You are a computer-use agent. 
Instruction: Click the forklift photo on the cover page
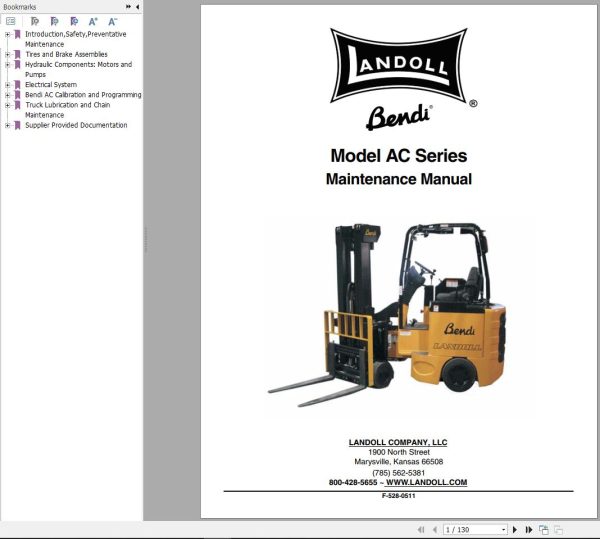(387, 314)
